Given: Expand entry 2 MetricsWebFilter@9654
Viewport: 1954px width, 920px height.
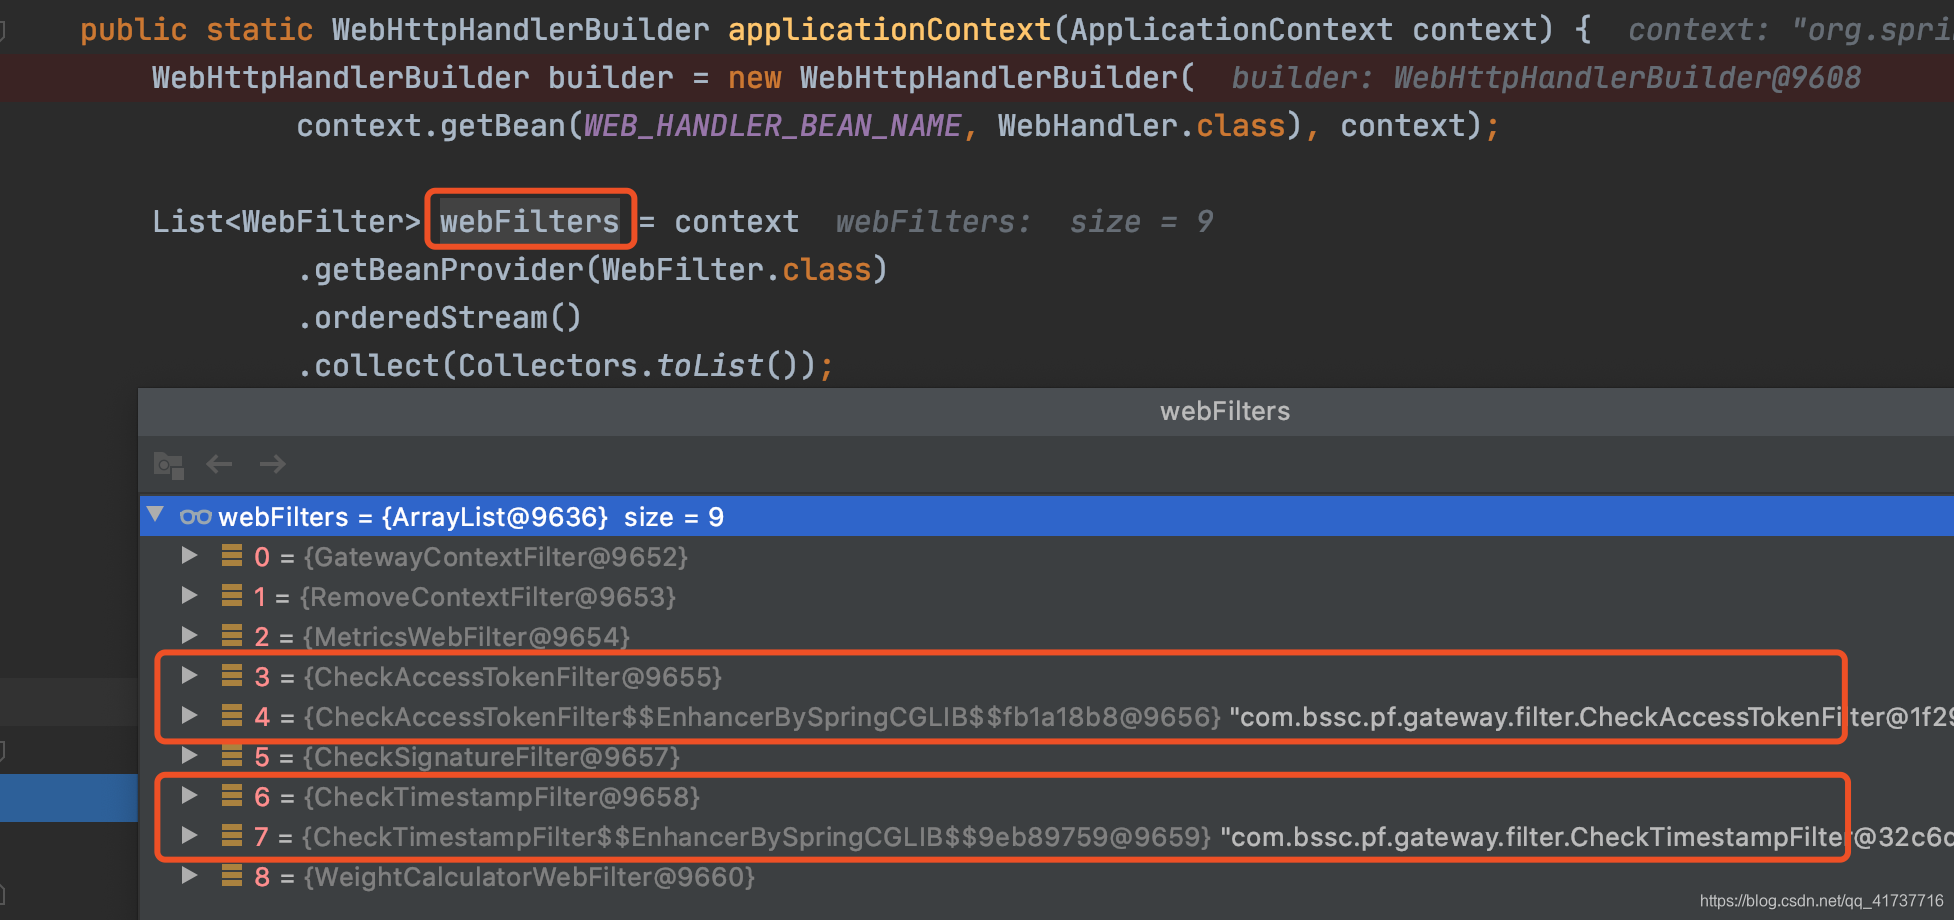Looking at the screenshot, I should point(189,635).
